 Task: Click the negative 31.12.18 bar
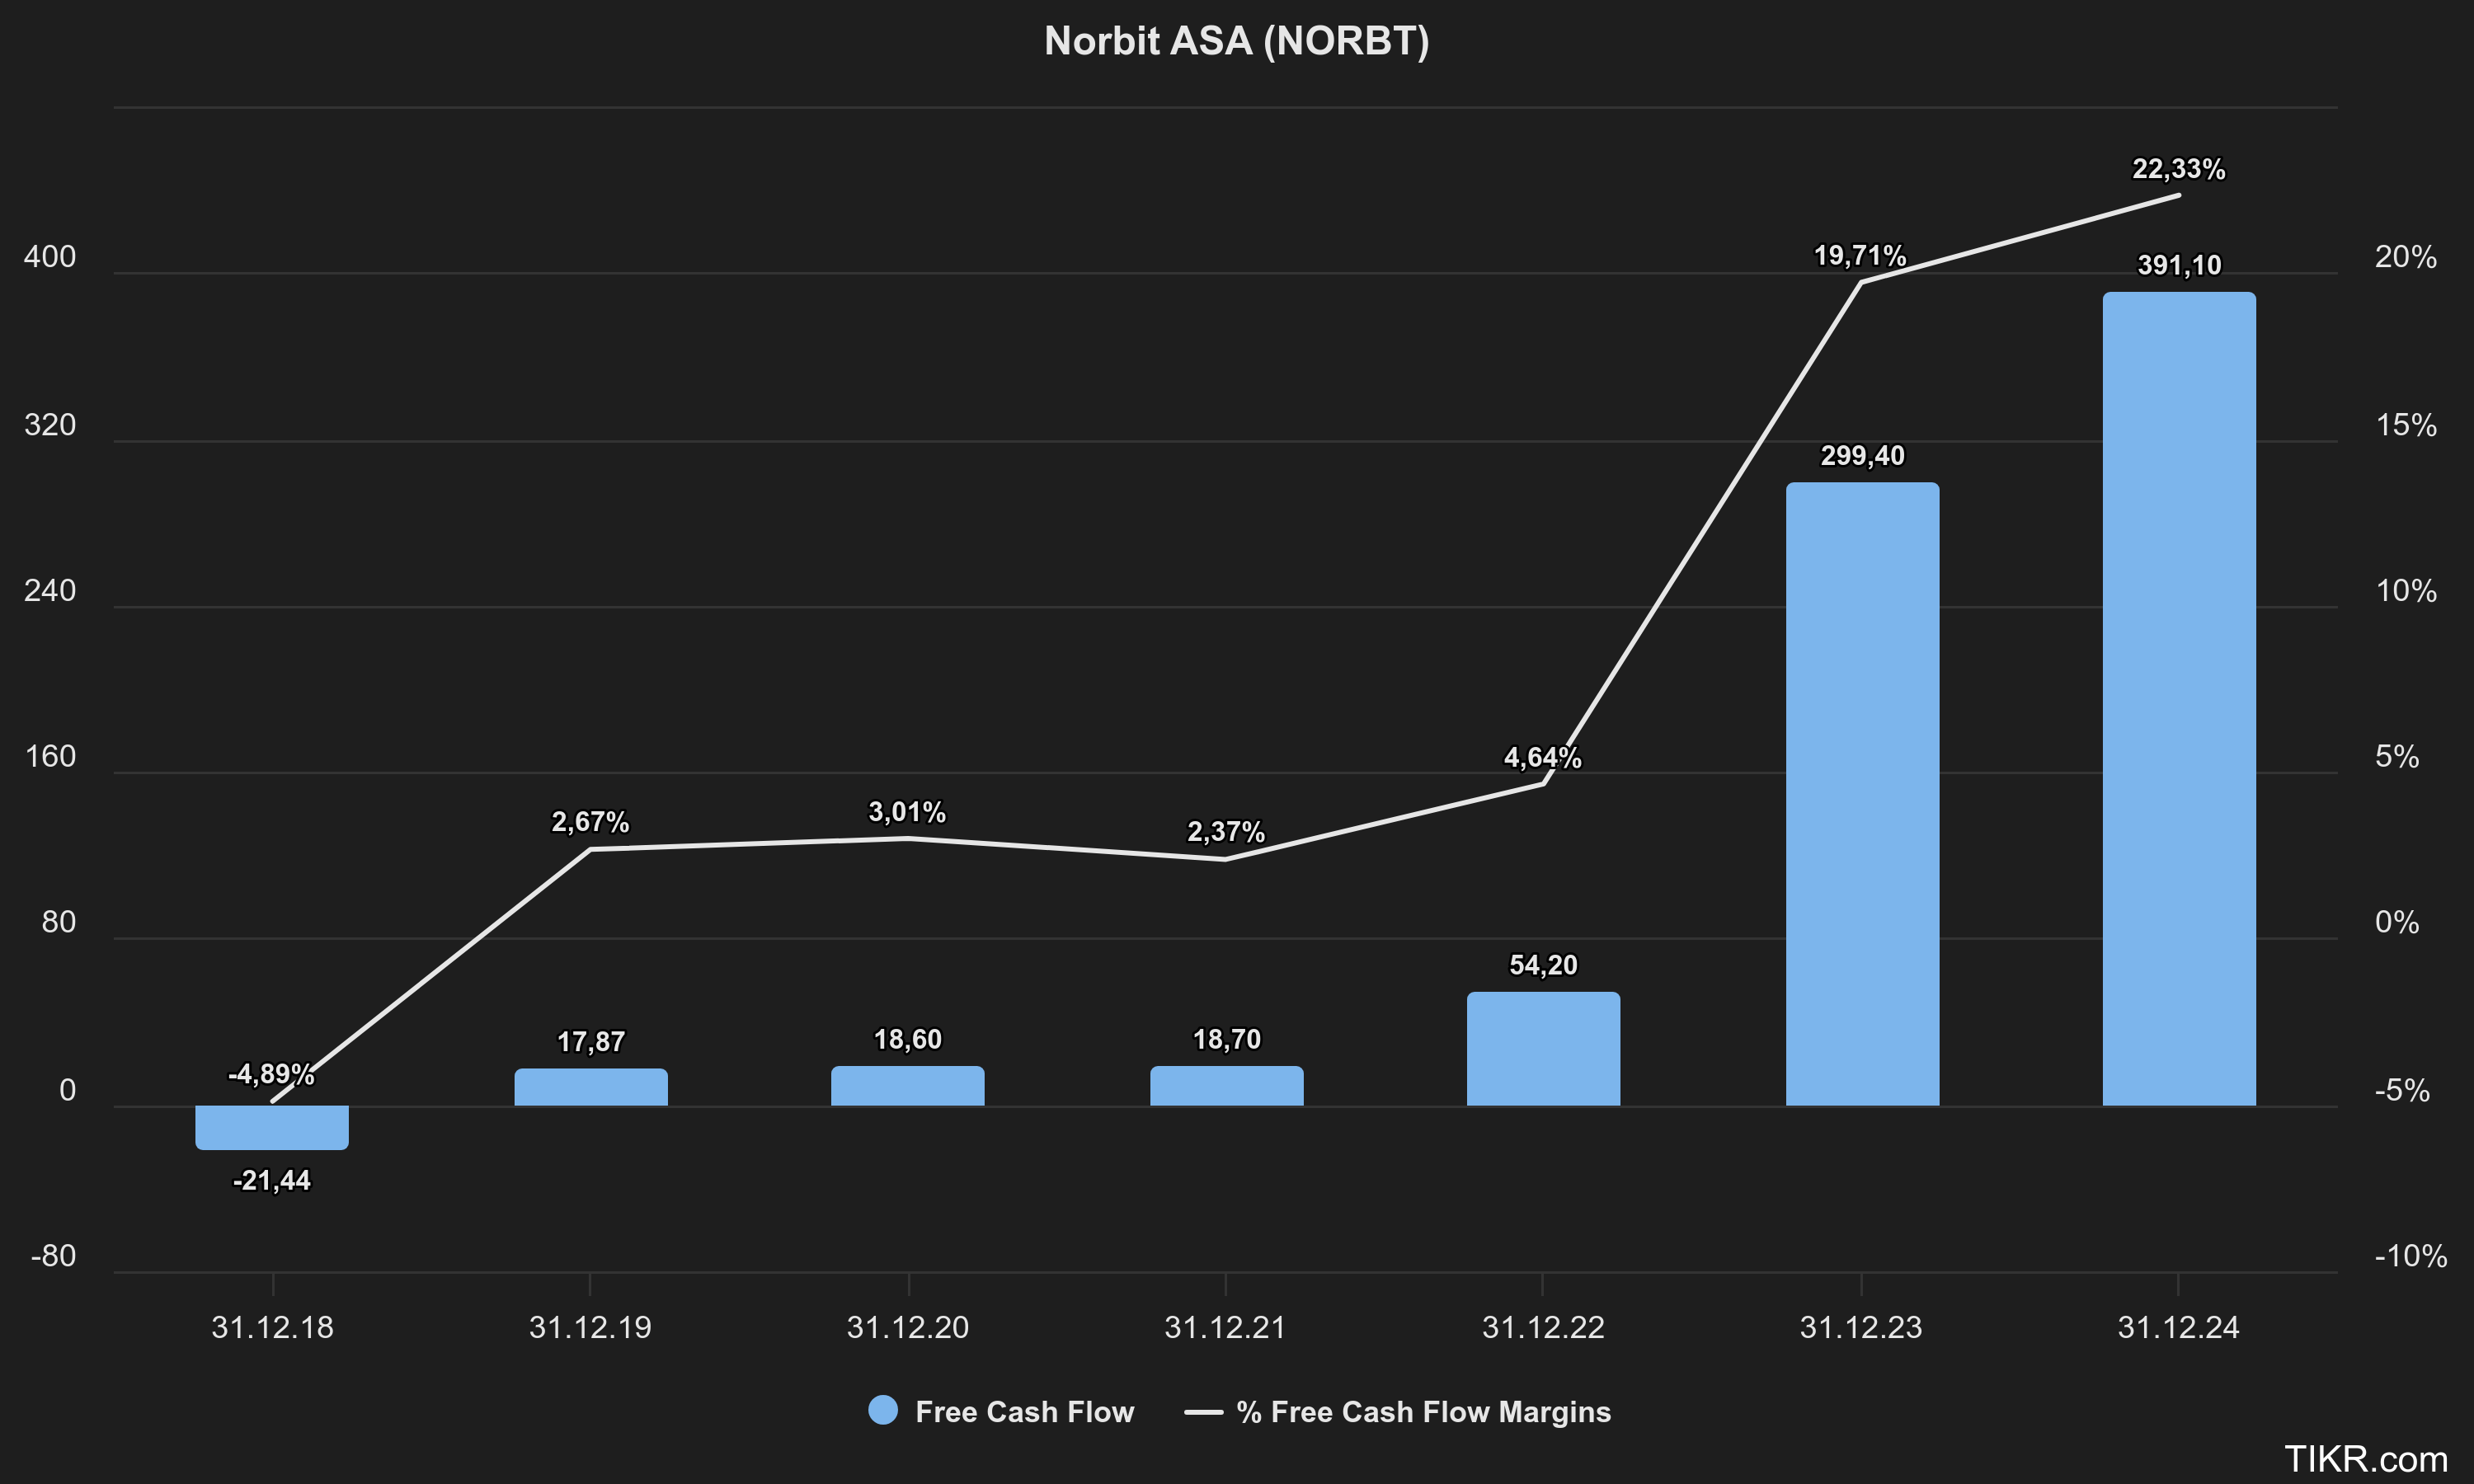coord(272,1127)
